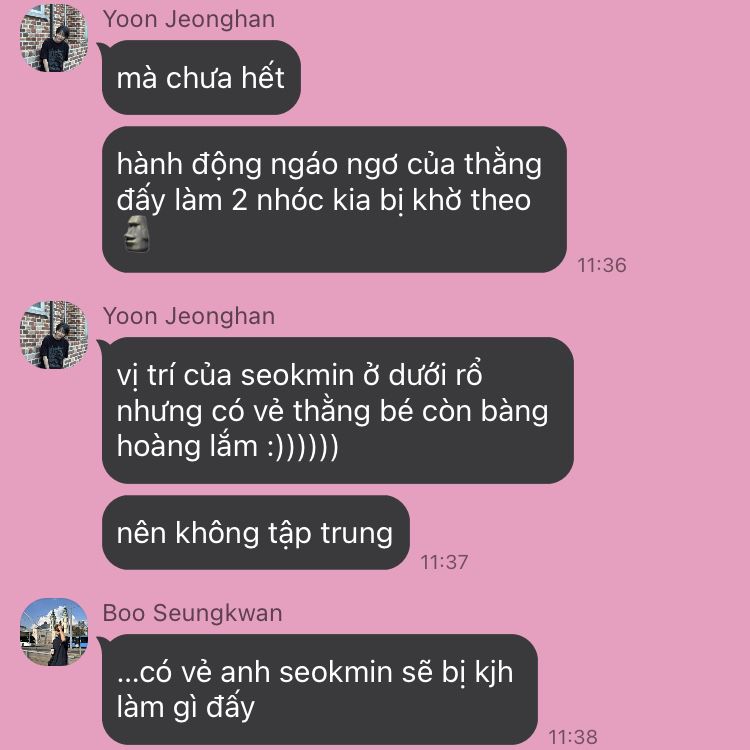
Task: Click the 11:37 timestamp
Action: click(444, 562)
